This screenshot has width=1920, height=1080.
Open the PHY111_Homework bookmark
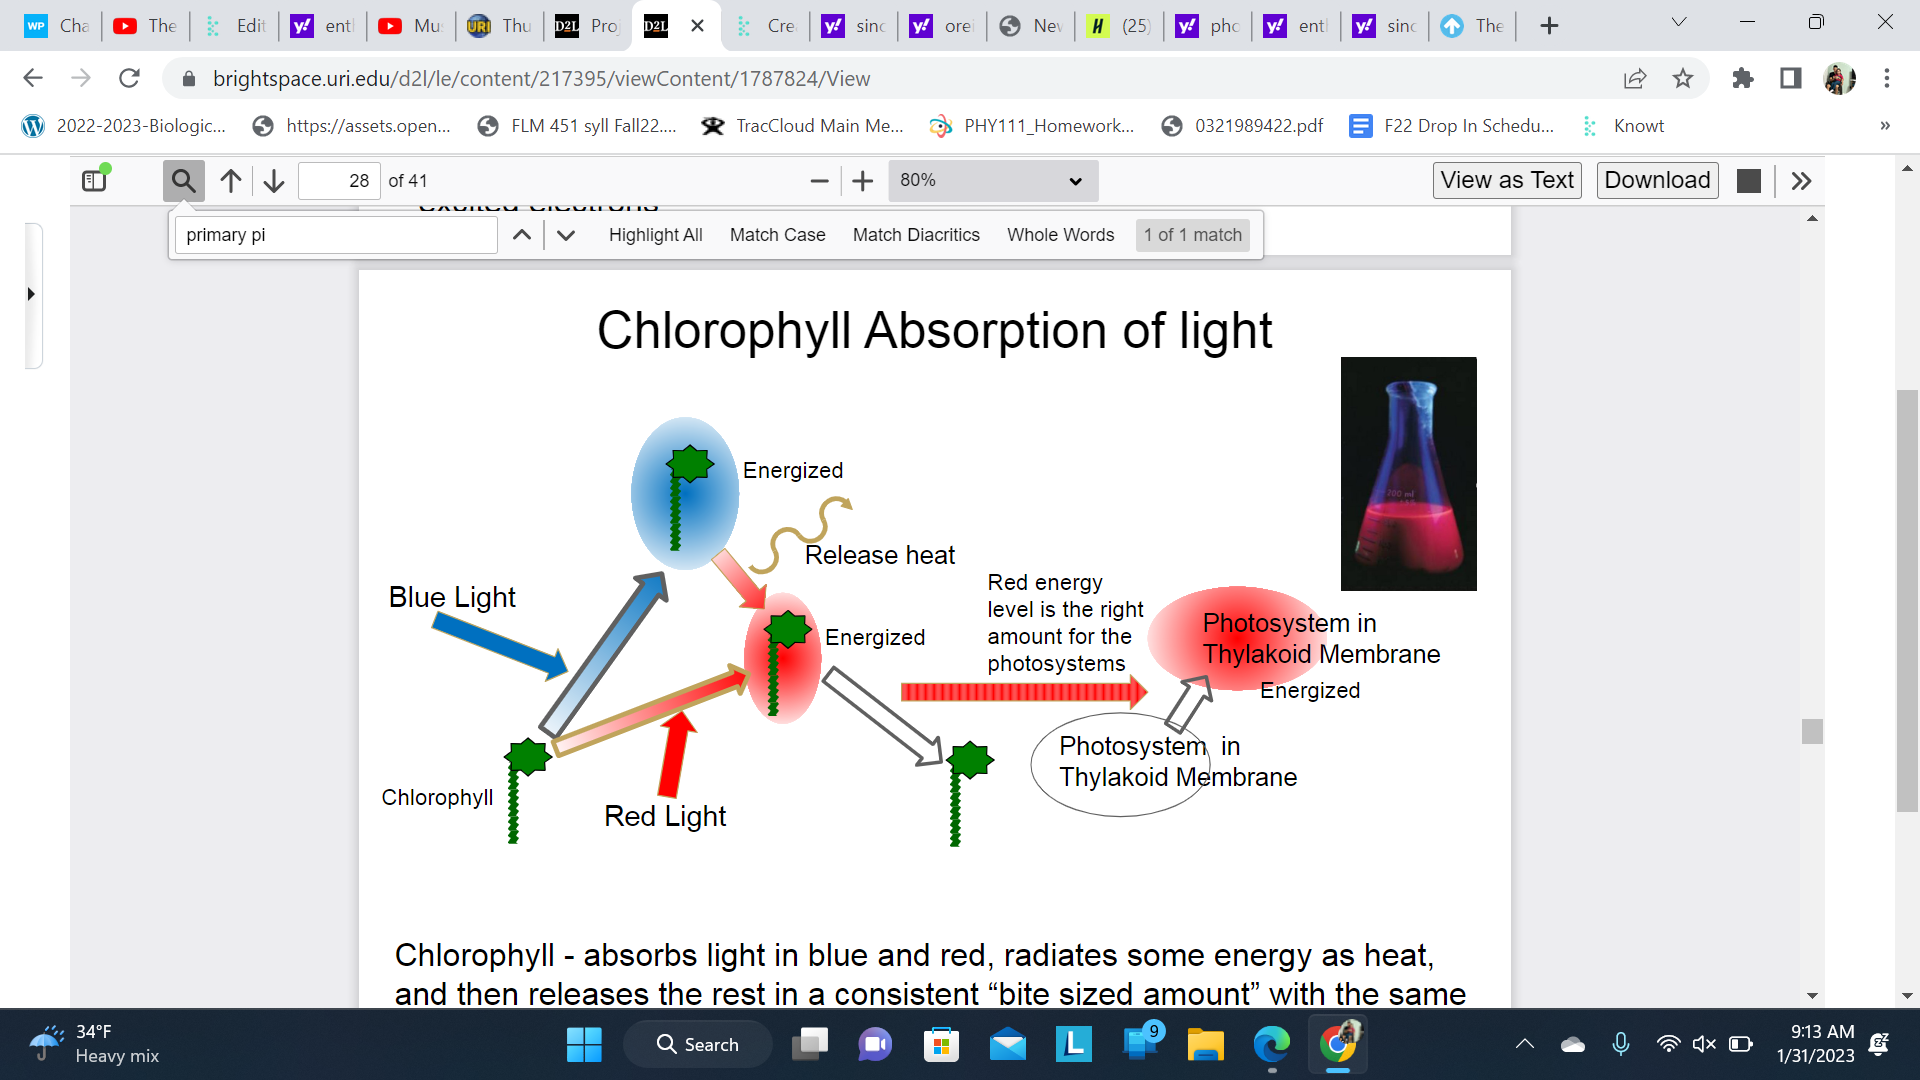click(1031, 126)
